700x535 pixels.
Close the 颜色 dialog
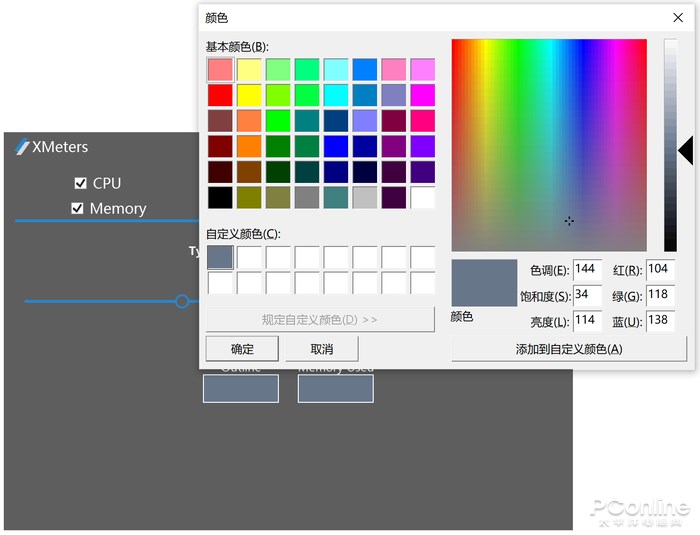(x=678, y=17)
